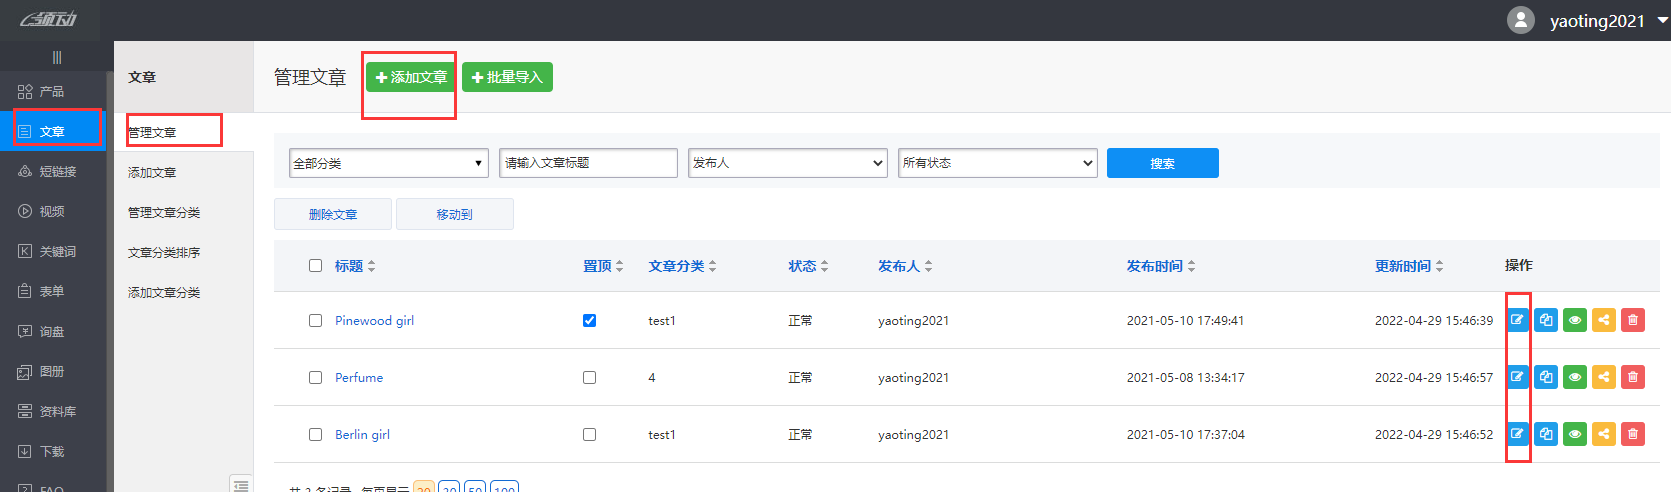Copy the Pinewood girl article
This screenshot has height=492, width=1671.
coord(1546,320)
